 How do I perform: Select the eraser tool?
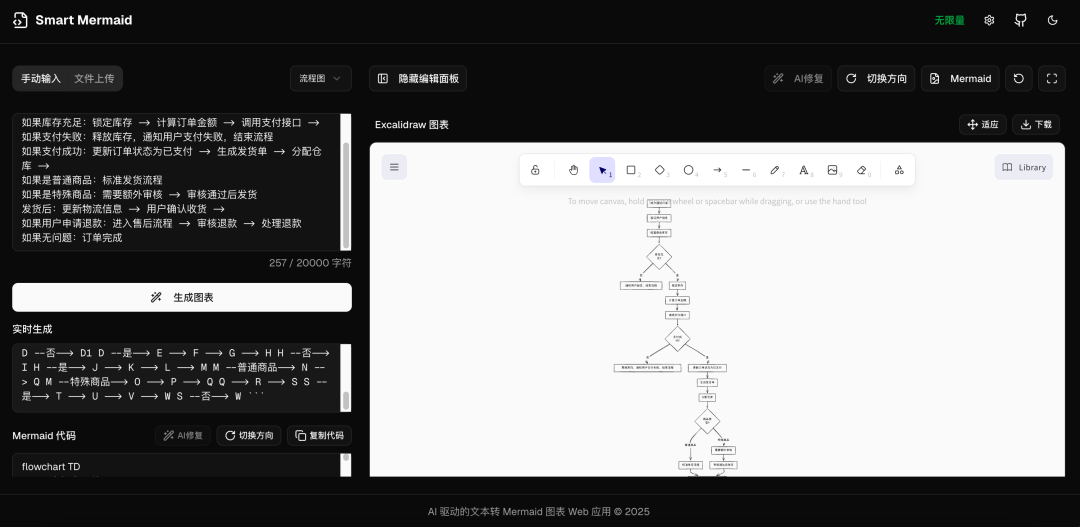(861, 170)
